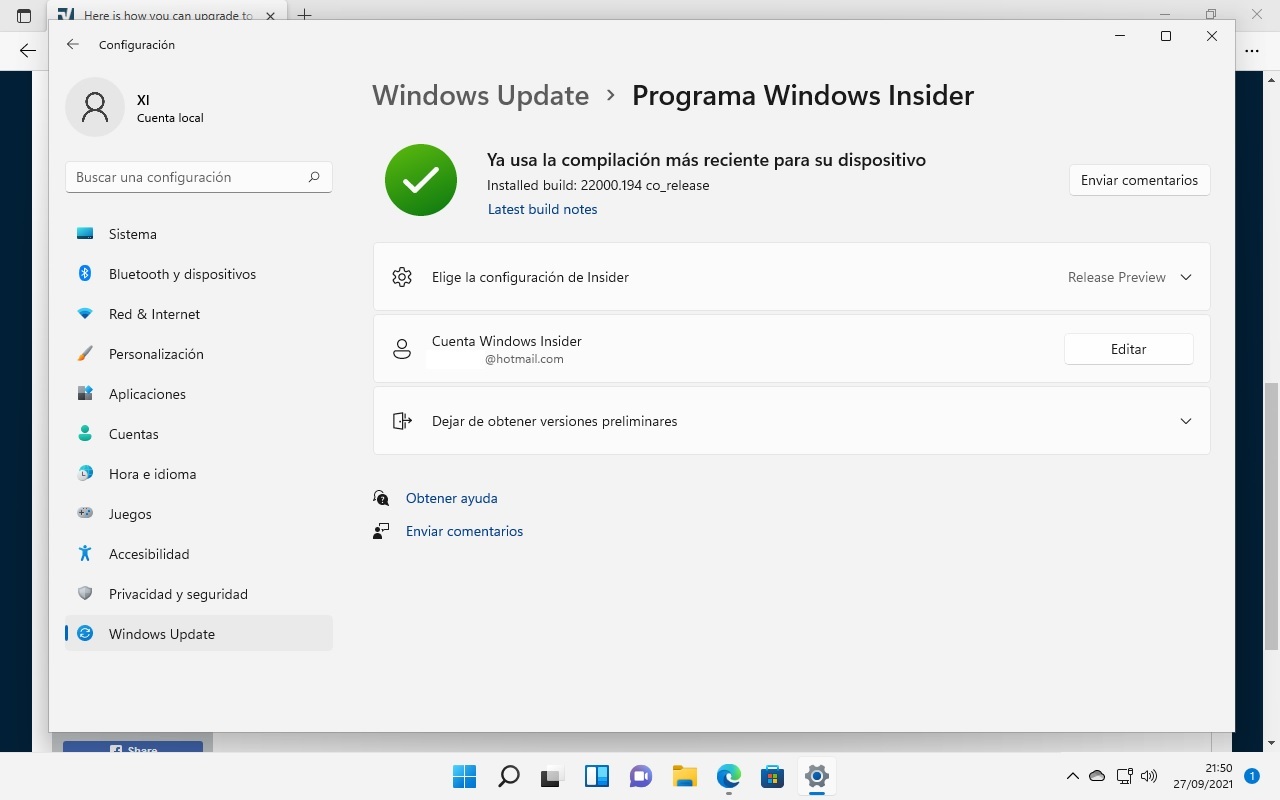Click the search magnifier icon in settings
The width and height of the screenshot is (1280, 800).
pyautogui.click(x=314, y=177)
